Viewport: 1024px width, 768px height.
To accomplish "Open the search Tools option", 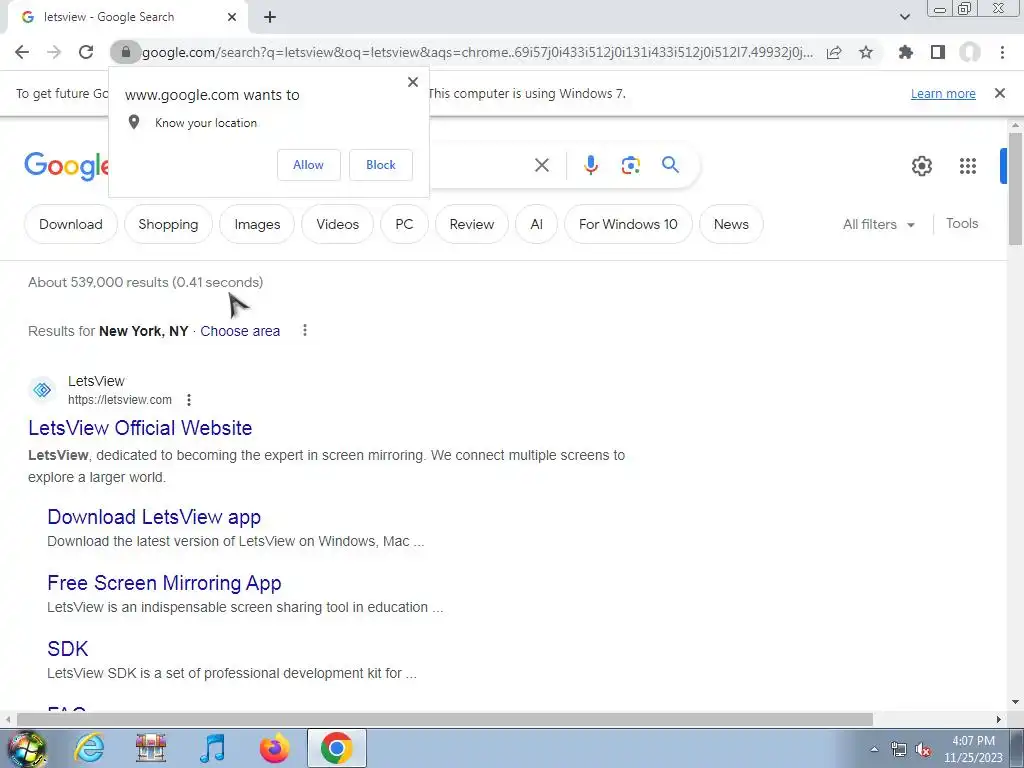I will click(x=962, y=223).
